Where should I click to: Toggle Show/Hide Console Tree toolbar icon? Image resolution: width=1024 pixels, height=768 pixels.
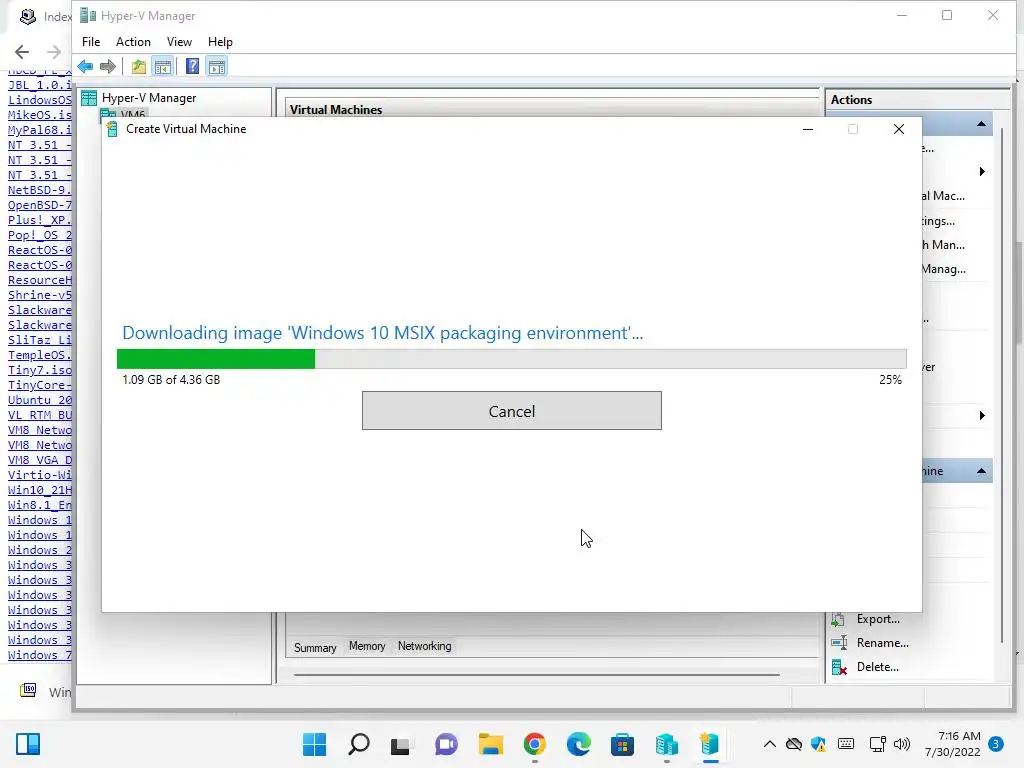pos(163,66)
